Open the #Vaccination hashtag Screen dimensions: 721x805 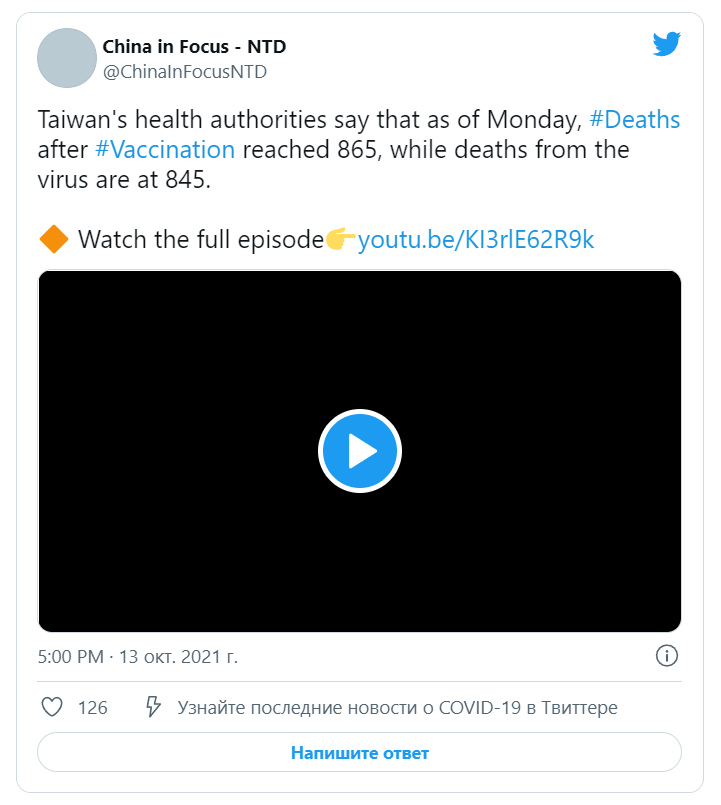tap(165, 149)
